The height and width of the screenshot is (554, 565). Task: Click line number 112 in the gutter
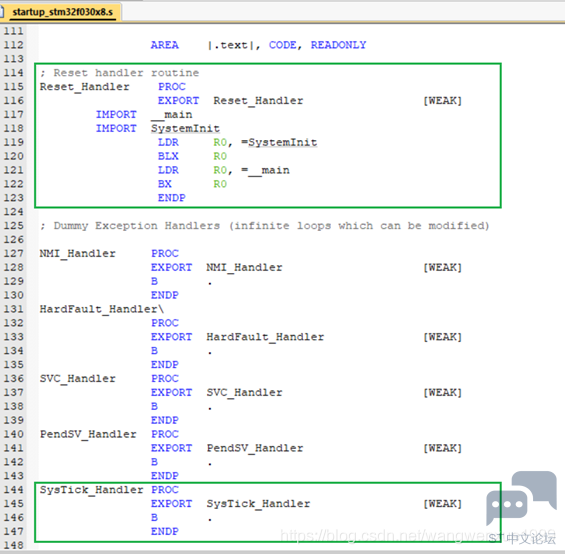(x=14, y=45)
